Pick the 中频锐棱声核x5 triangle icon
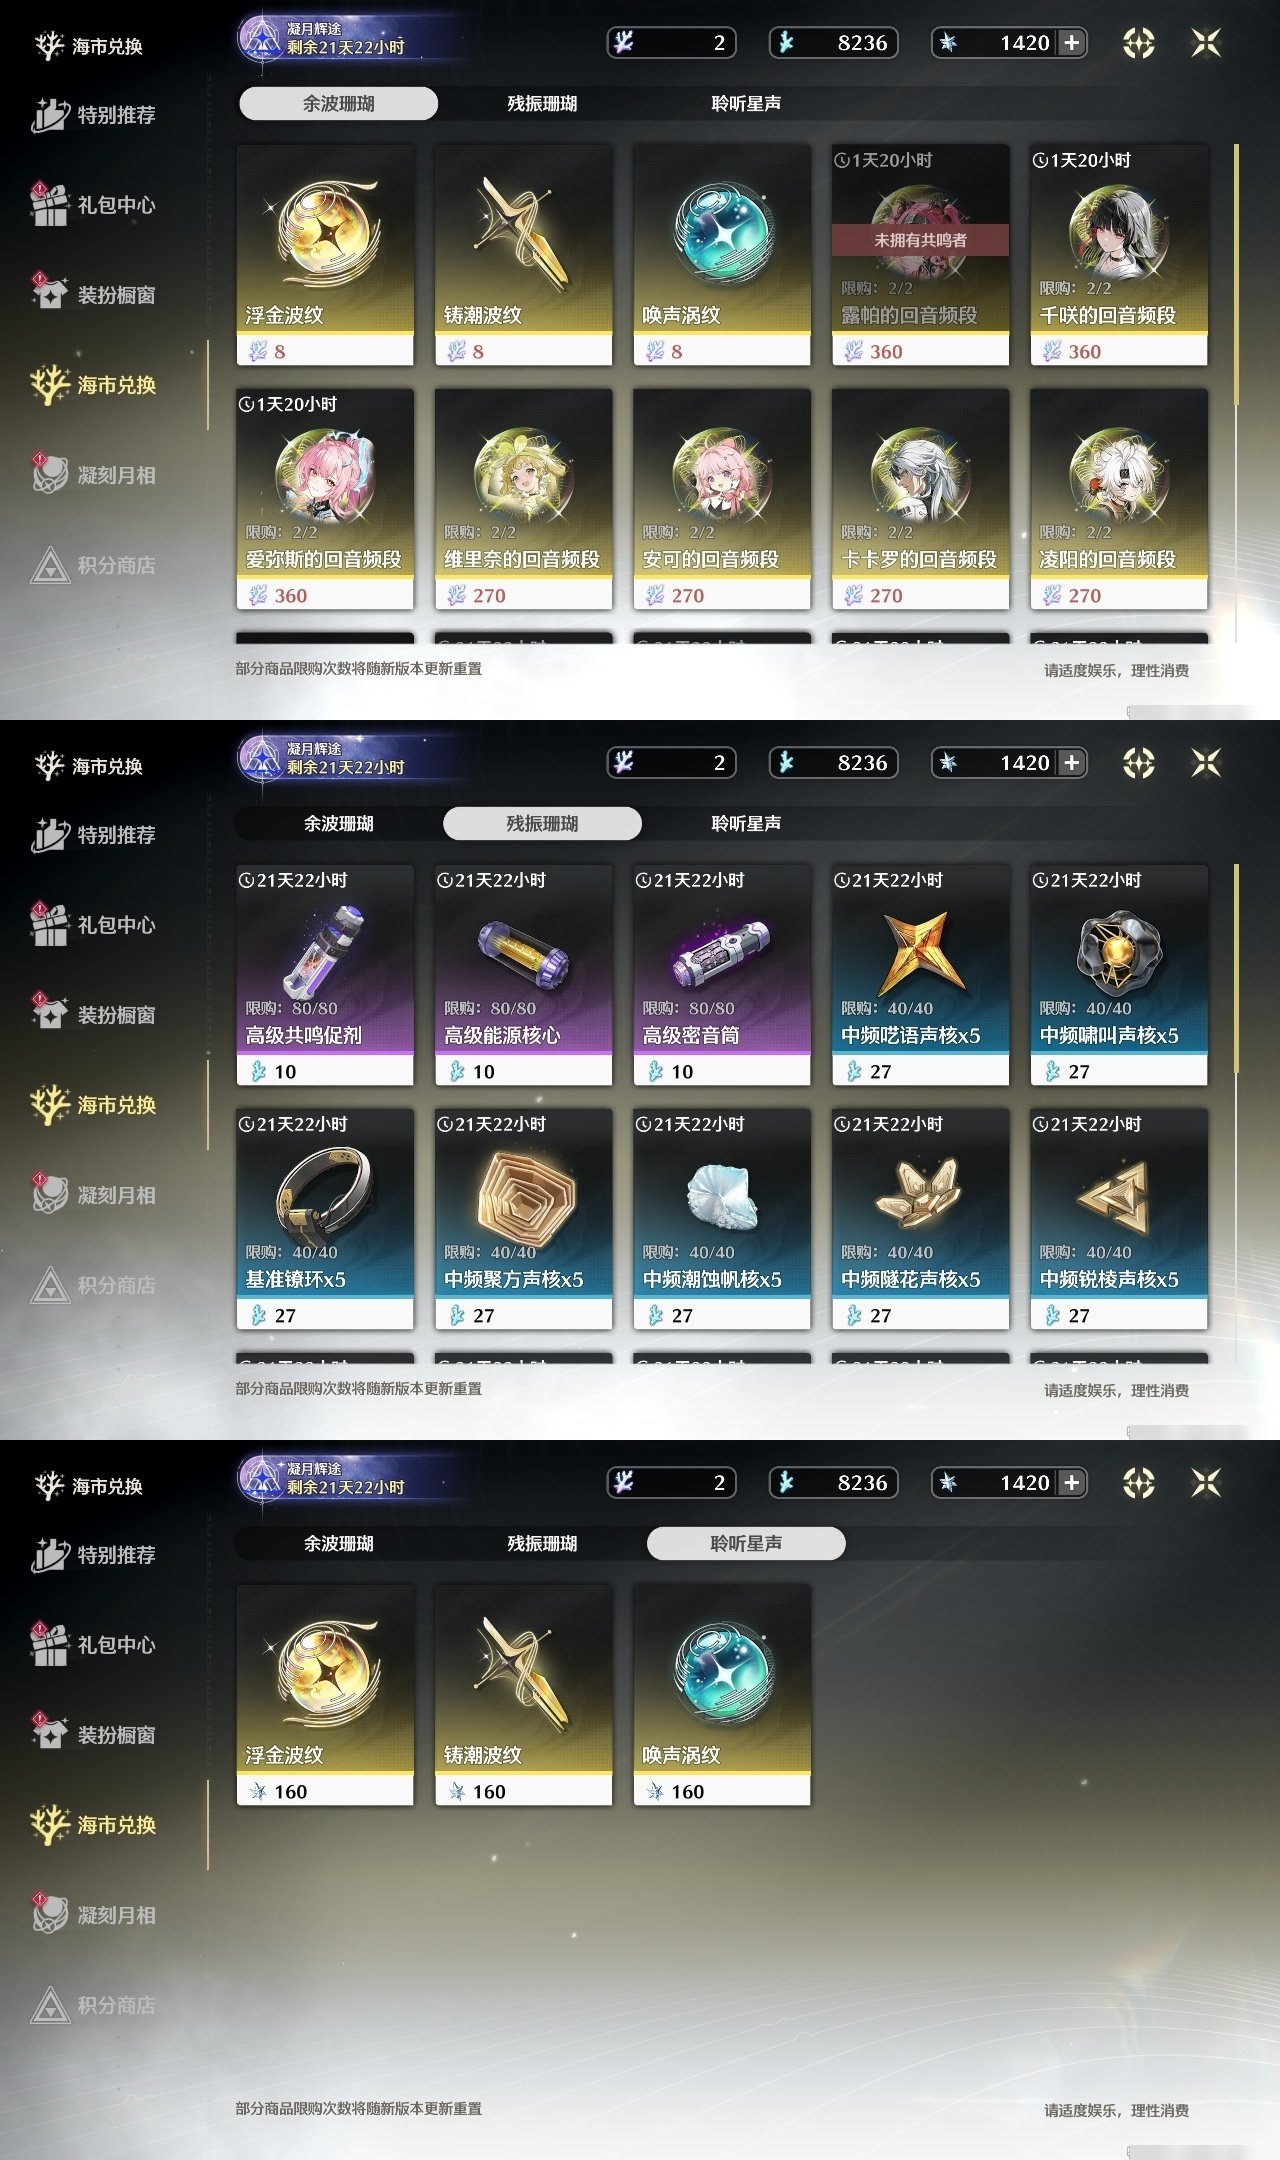This screenshot has width=1280, height=2160. click(1118, 1196)
